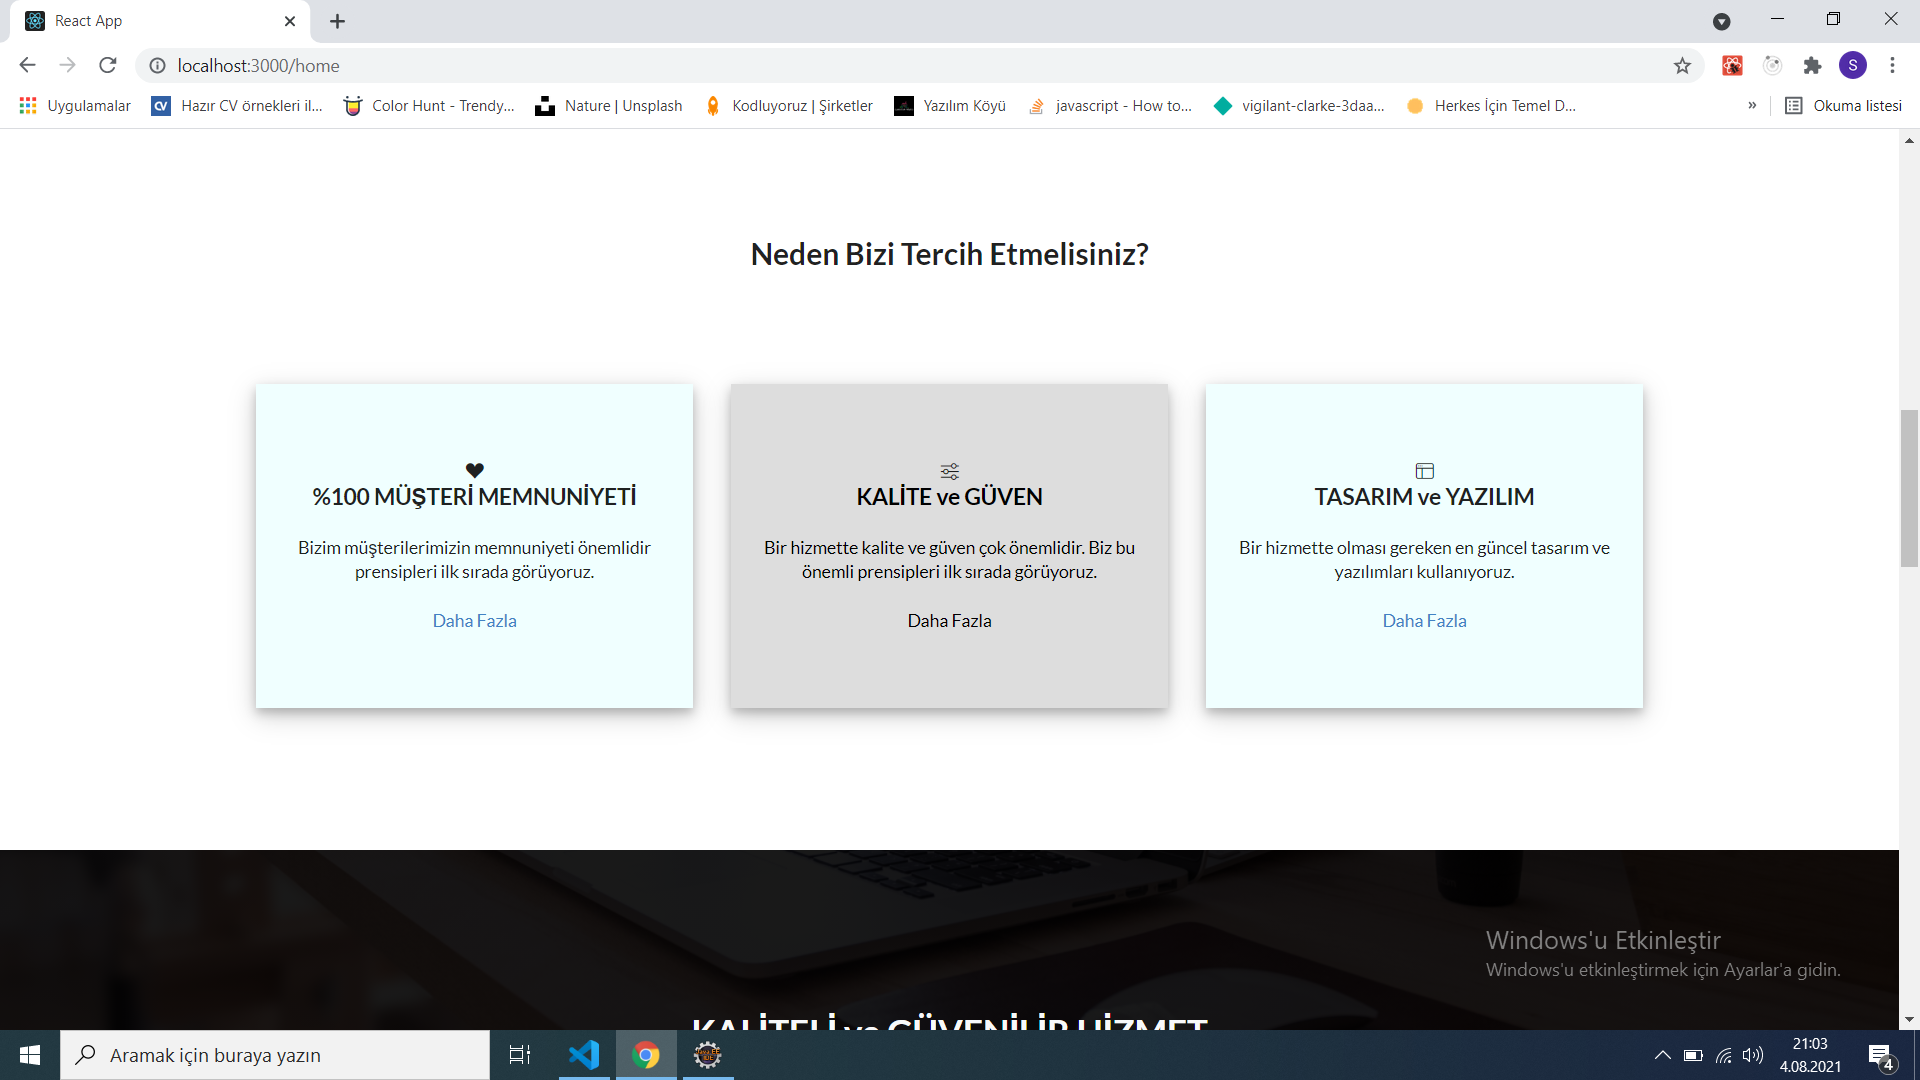Click Daha Fazla under KALİTE ve GÜVEN
Image resolution: width=1920 pixels, height=1080 pixels.
click(949, 620)
